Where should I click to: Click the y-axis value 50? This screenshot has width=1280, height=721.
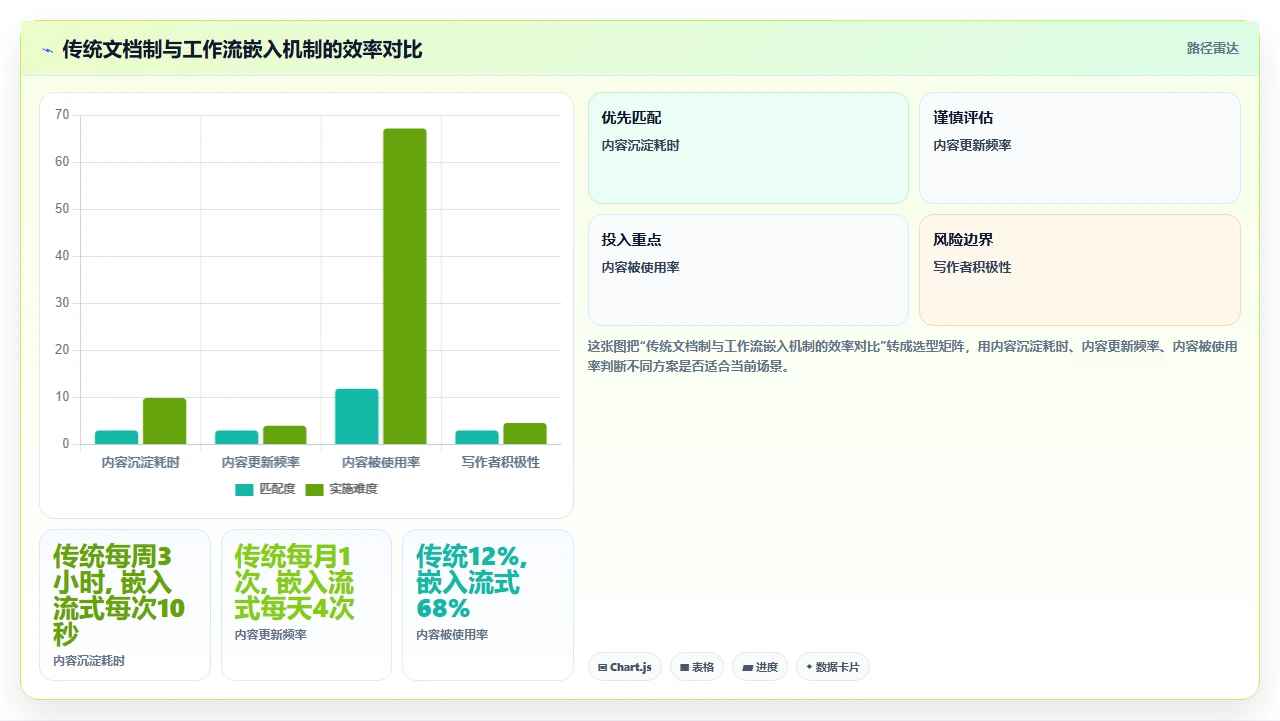coord(62,209)
